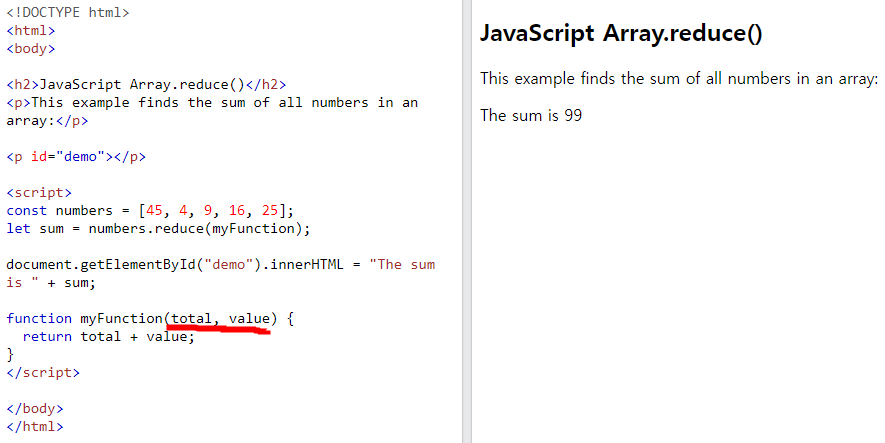885x443 pixels.
Task: Click the '<p id="demo"></p>' code line
Action: [76, 157]
